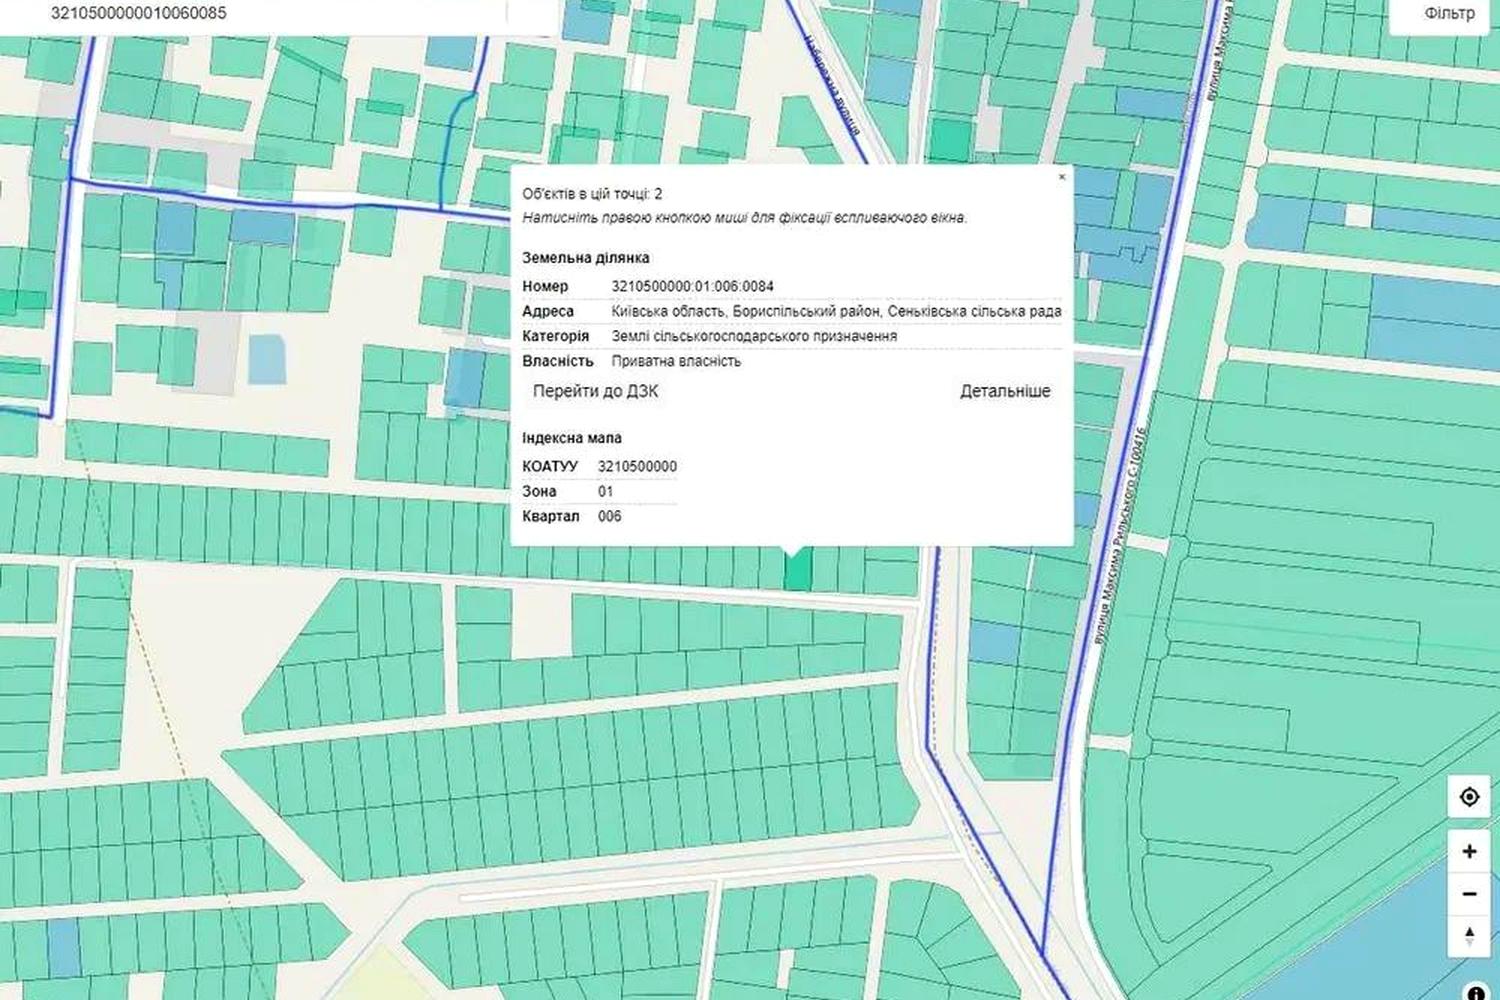The height and width of the screenshot is (1000, 1500).
Task: Close the parcel info popup
Action: [1062, 177]
